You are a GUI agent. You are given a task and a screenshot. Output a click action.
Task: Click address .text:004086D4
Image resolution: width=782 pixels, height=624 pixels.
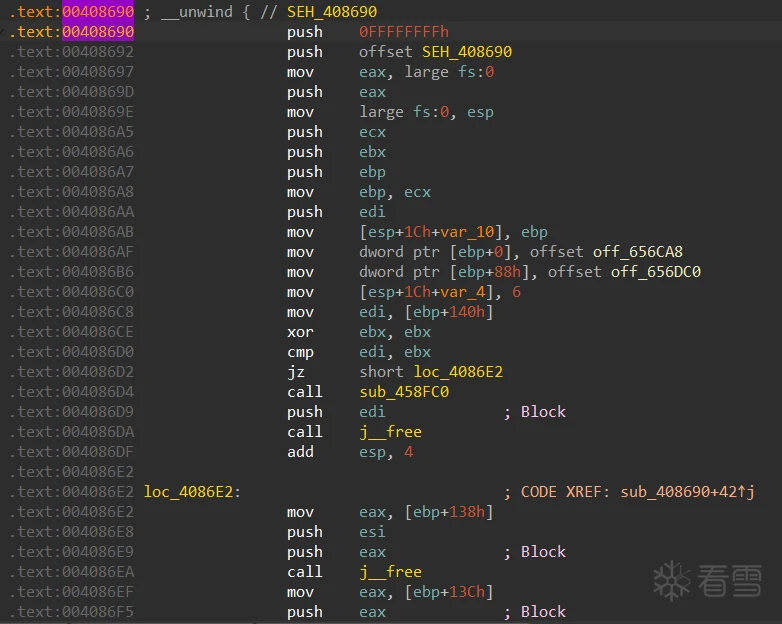pos(72,392)
